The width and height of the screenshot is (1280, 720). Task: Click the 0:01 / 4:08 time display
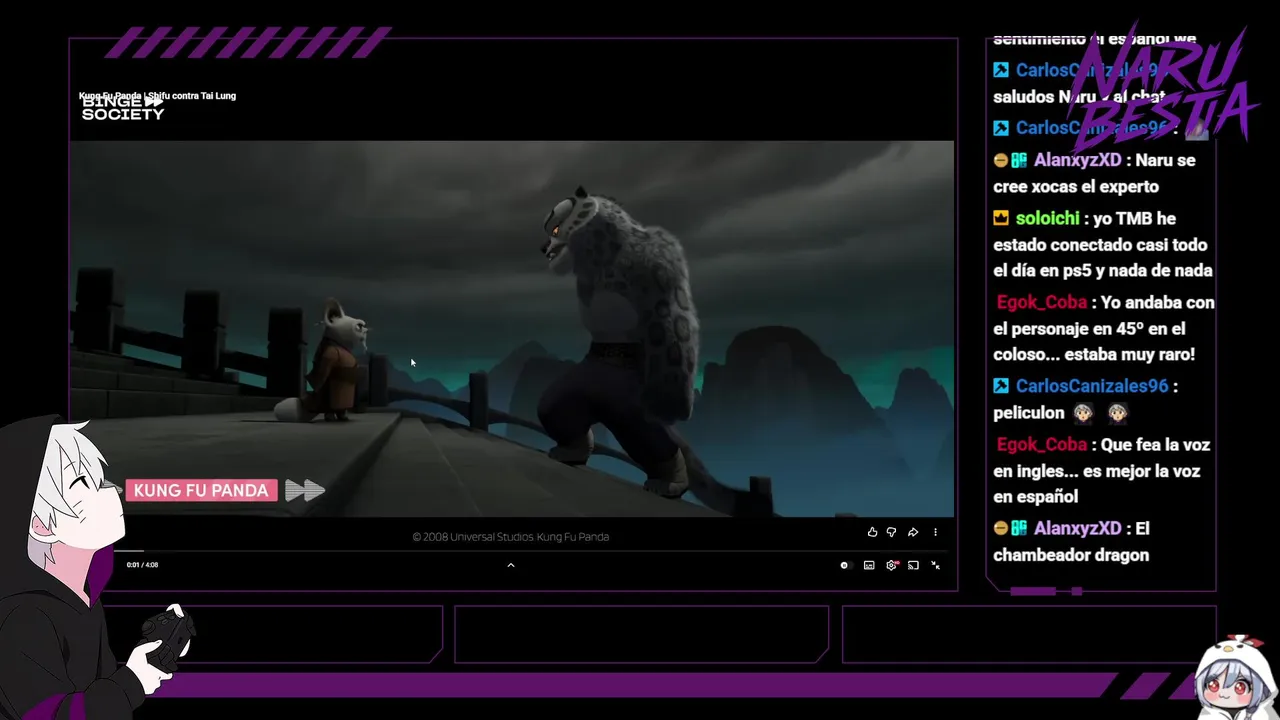142,565
